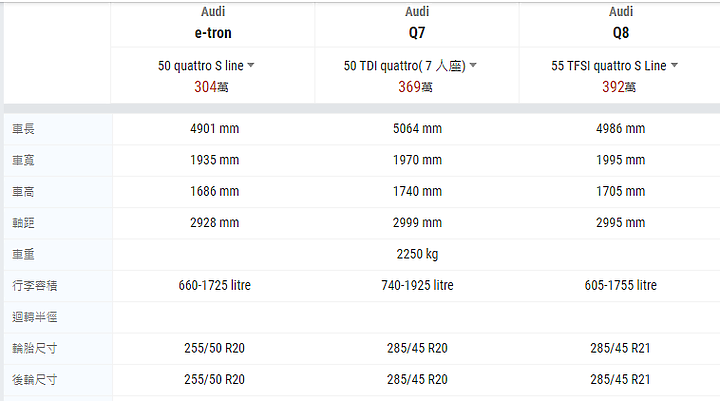Screen dimensions: 720x401
Task: Click the Audi Q7 model name
Action: (x=417, y=33)
